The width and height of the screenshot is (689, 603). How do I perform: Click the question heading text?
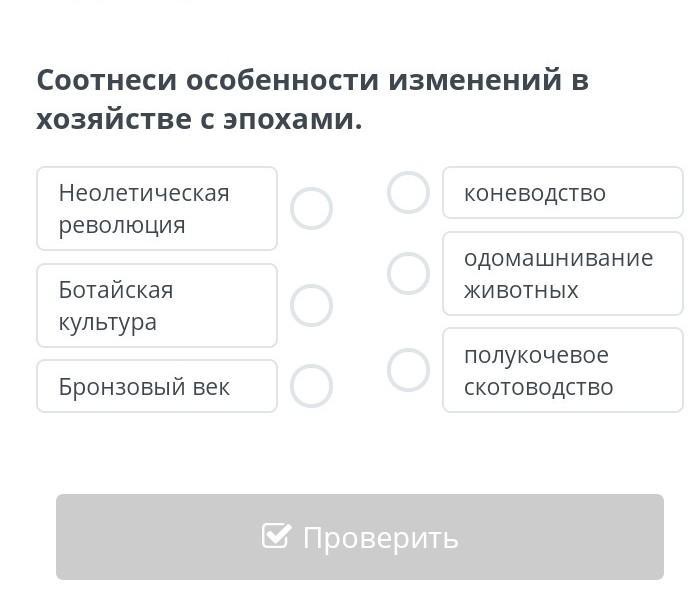pyautogui.click(x=312, y=99)
